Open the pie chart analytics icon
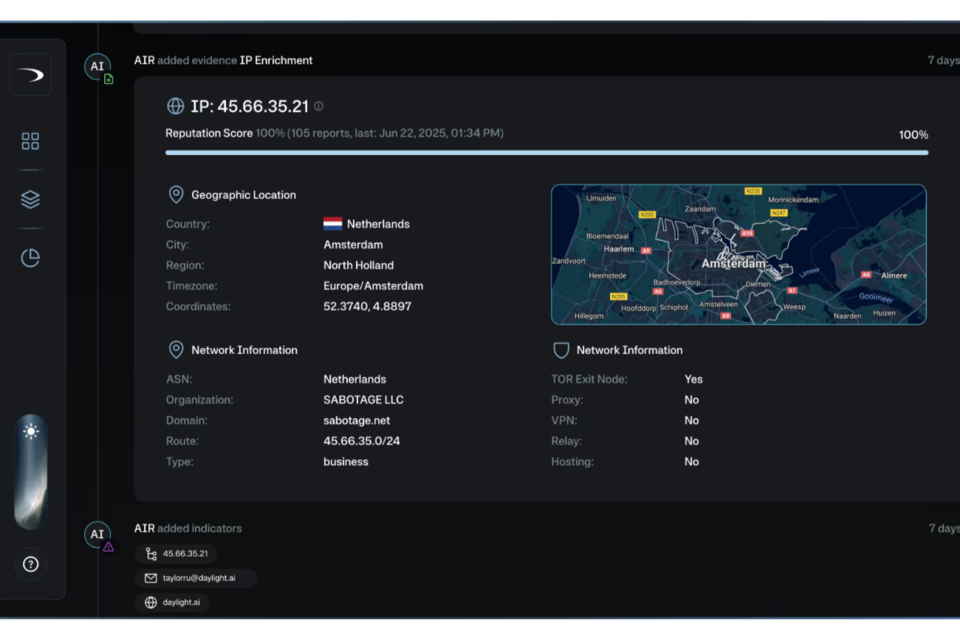This screenshot has height=640, width=960. pyautogui.click(x=30, y=258)
